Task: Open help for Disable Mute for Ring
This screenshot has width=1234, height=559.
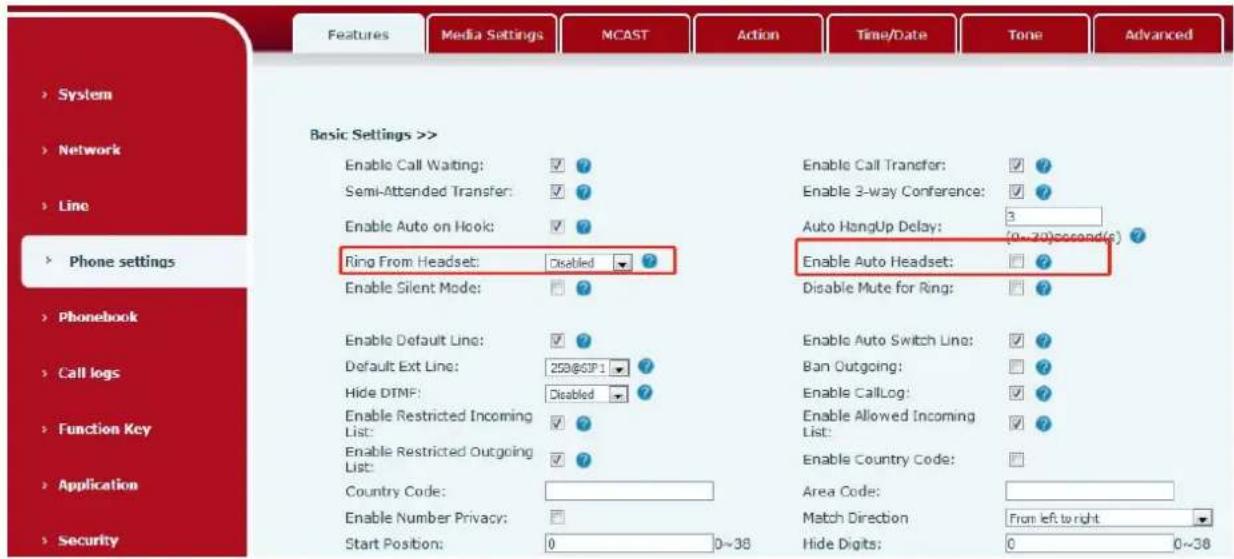Action: click(1042, 288)
